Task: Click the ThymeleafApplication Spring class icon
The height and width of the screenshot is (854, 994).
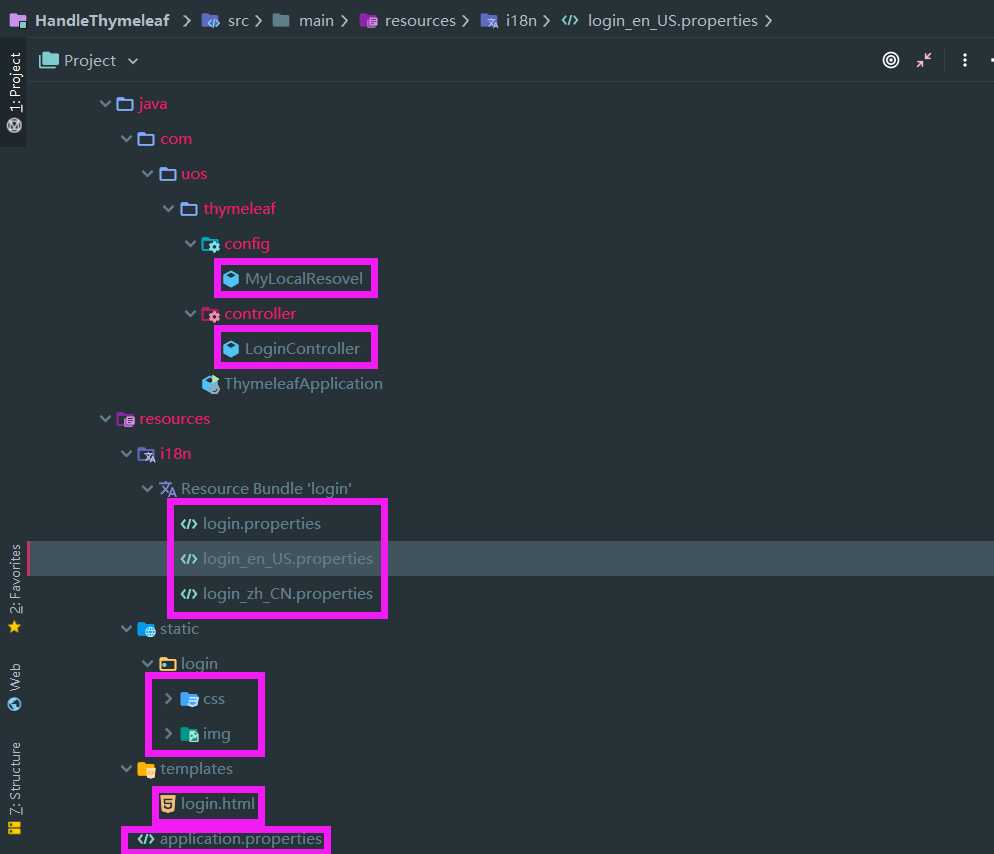Action: pos(210,384)
